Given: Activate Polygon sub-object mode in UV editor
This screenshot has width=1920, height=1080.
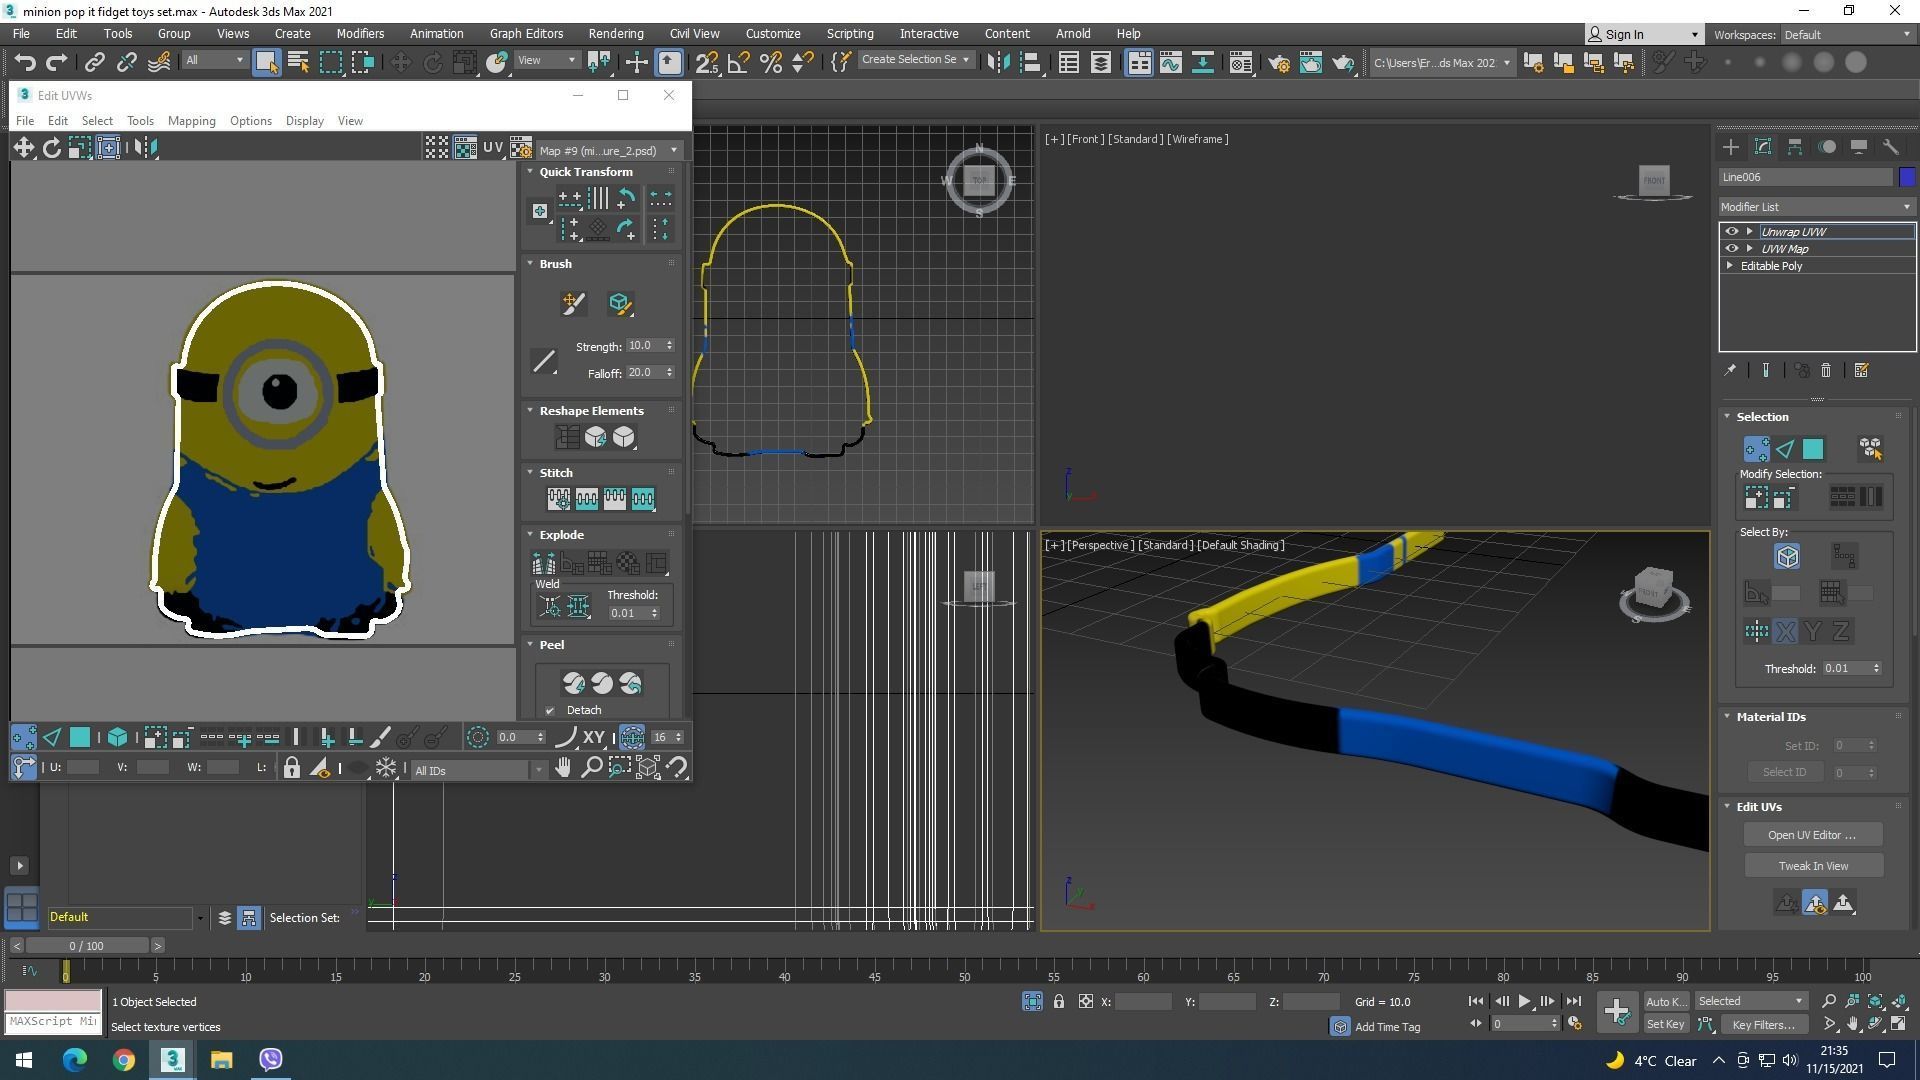Looking at the screenshot, I should tap(80, 738).
